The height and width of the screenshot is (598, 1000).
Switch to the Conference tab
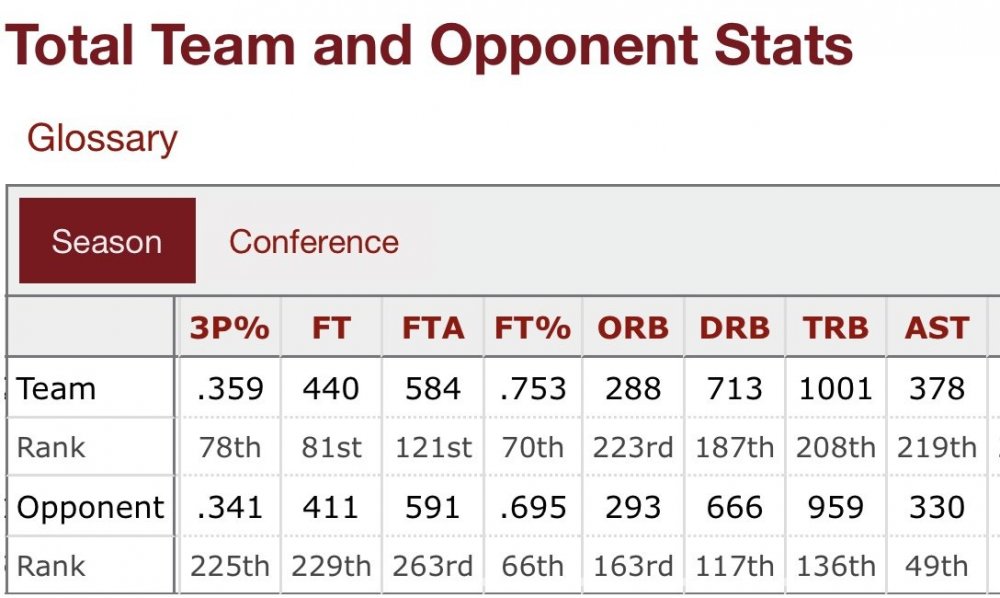coord(313,242)
